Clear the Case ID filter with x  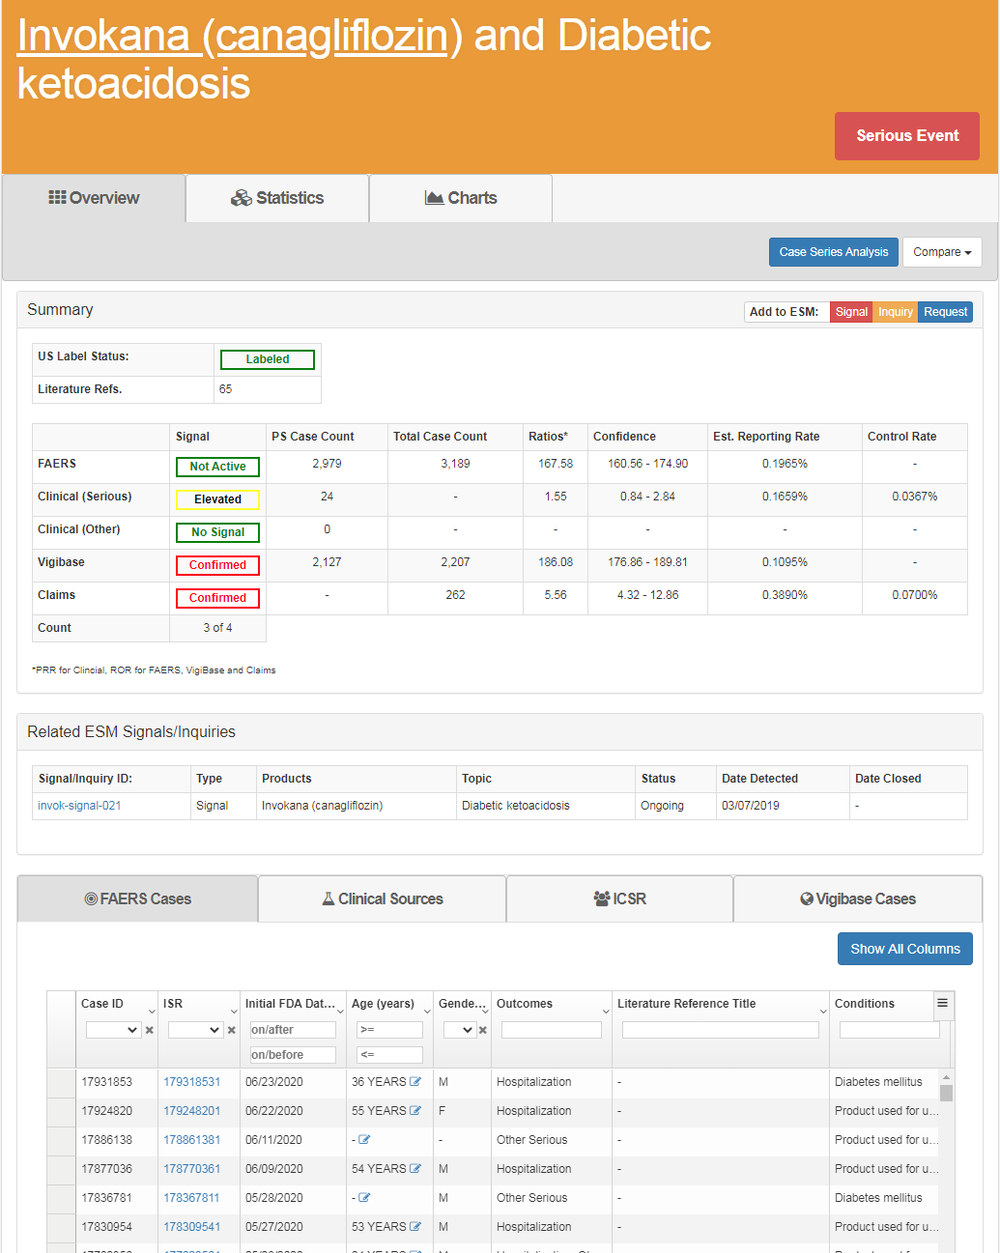149,1030
